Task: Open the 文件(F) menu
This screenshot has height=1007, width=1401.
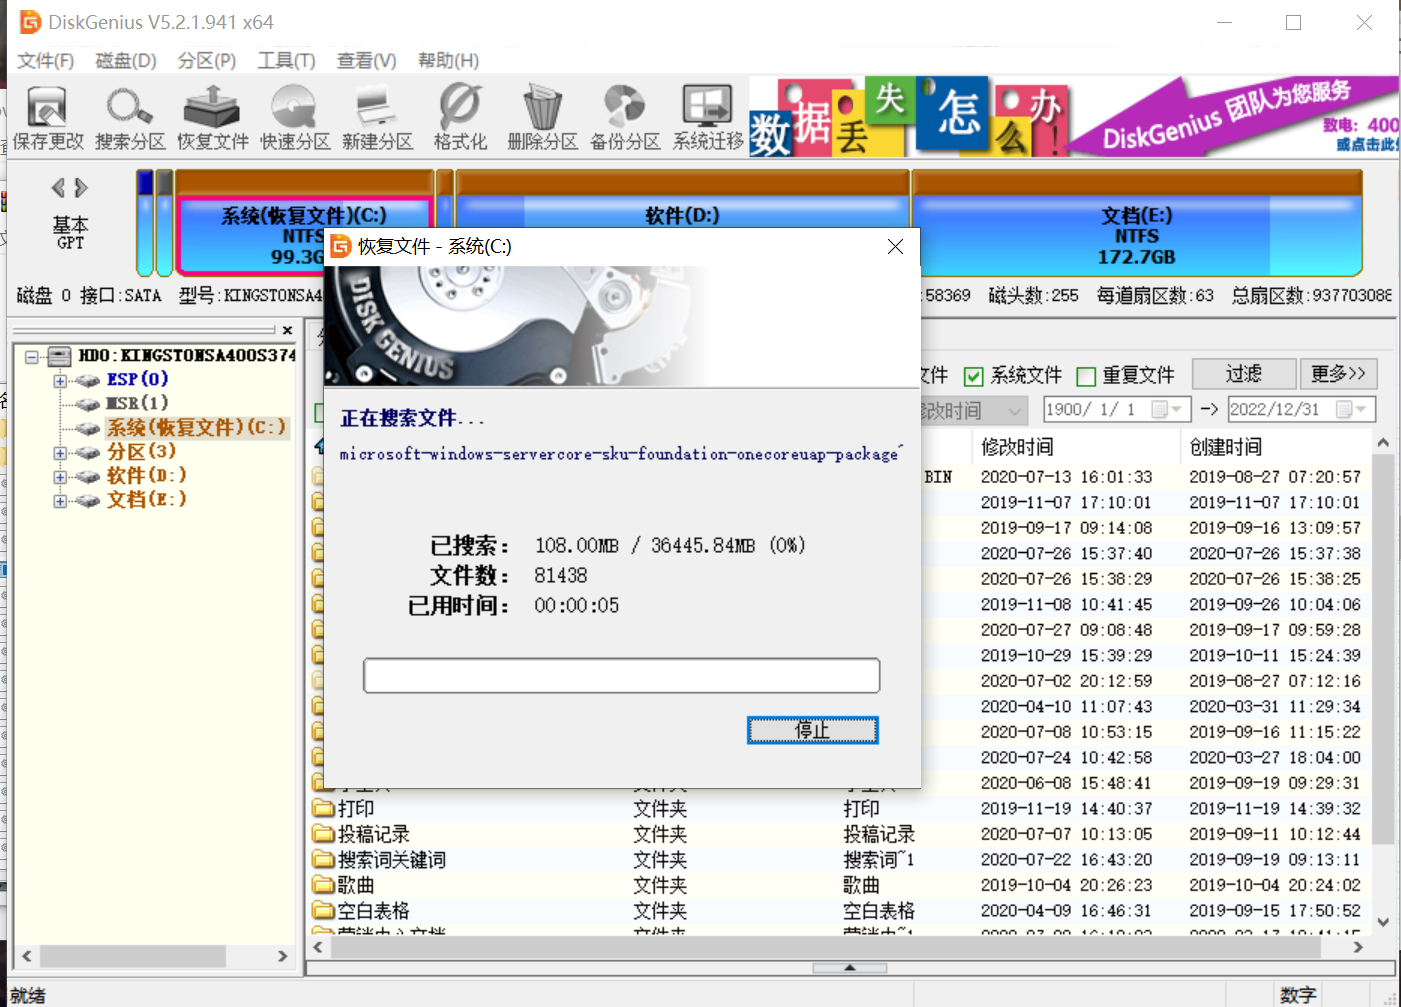Action: pos(46,60)
